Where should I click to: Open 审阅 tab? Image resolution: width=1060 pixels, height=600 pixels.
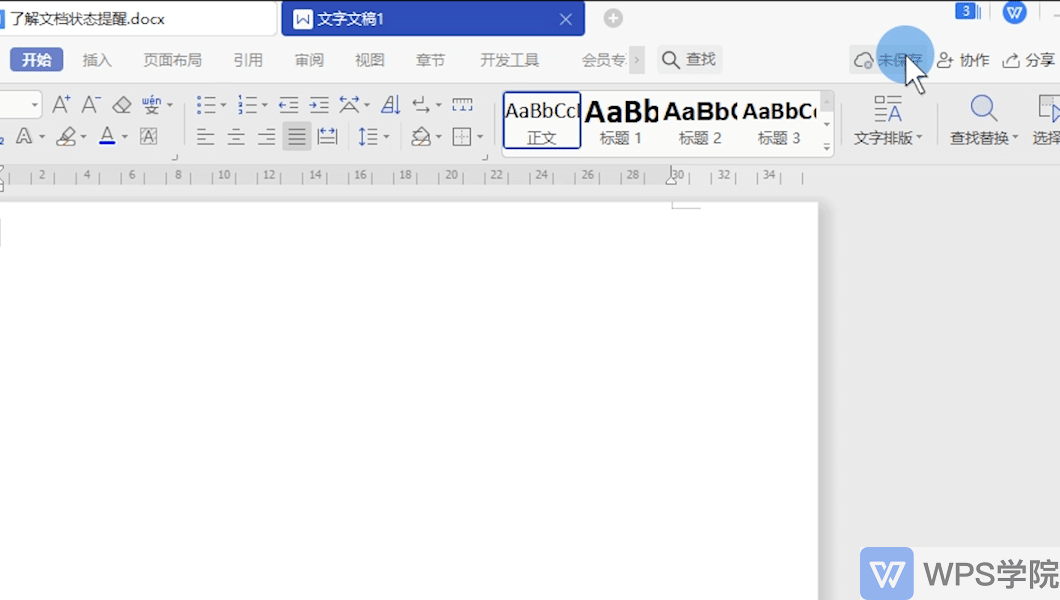click(x=309, y=60)
